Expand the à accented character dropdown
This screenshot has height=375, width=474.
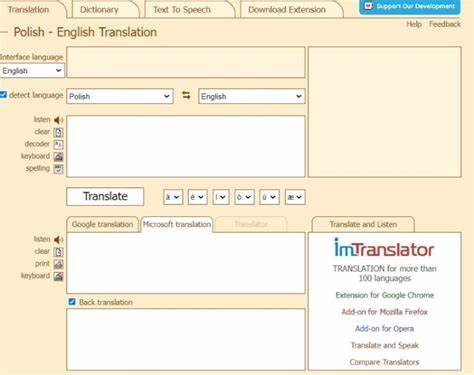173,197
